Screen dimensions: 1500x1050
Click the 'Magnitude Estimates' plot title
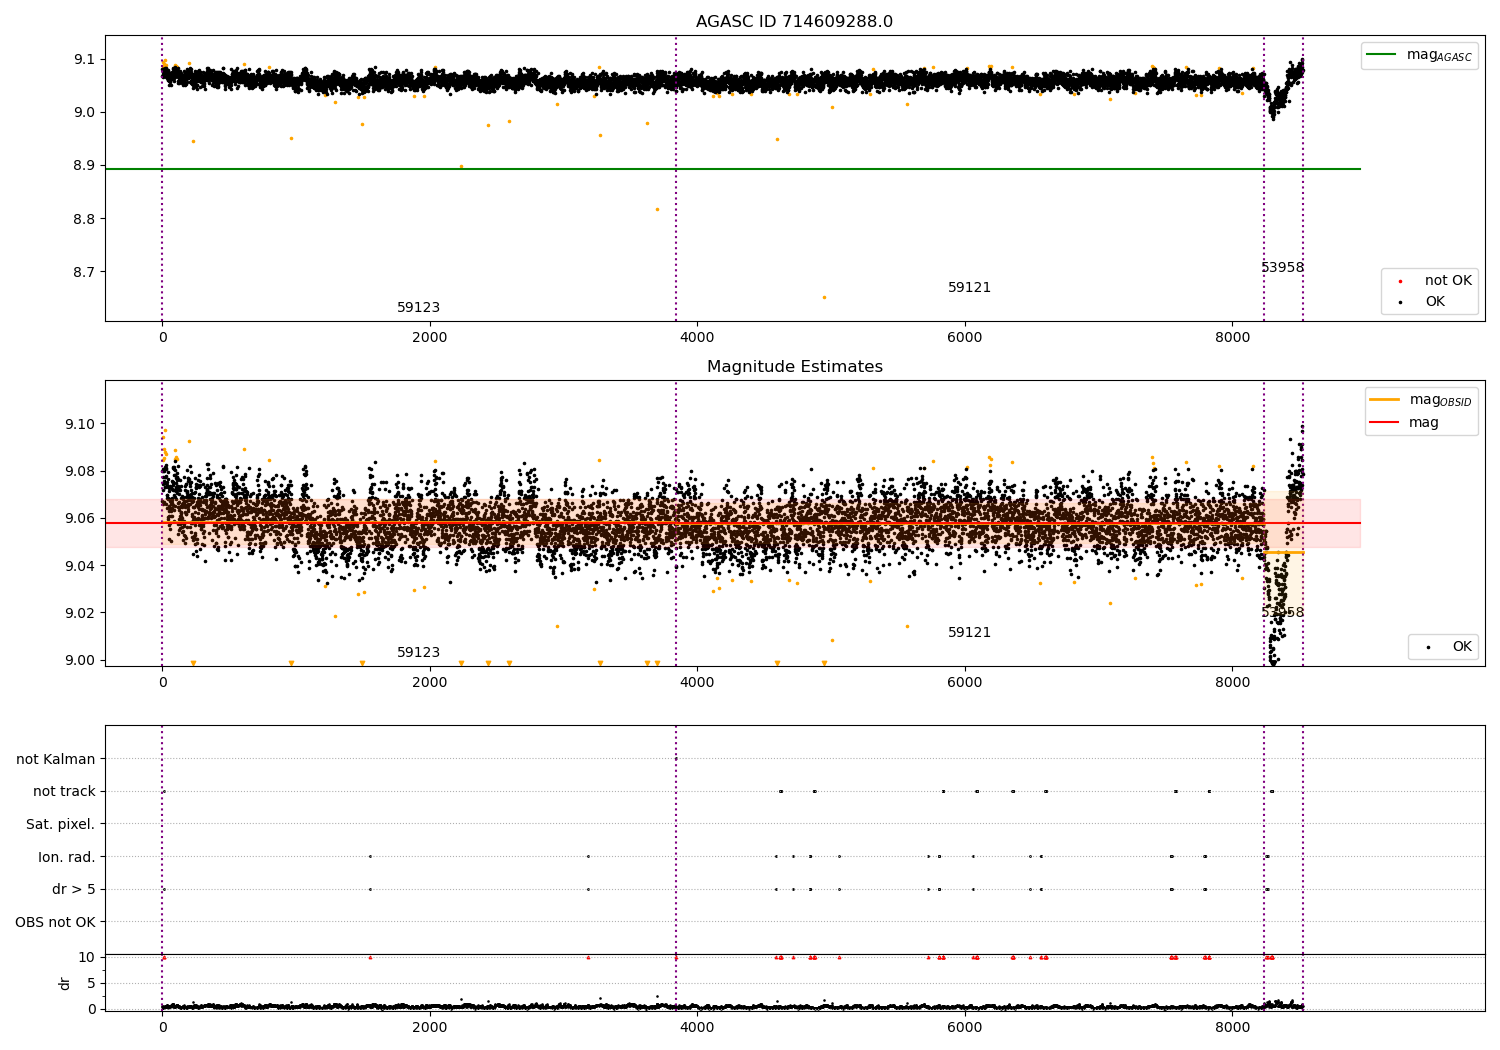[794, 367]
